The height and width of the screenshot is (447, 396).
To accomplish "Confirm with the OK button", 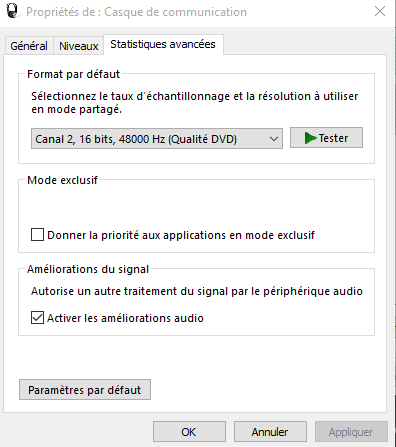I will (189, 432).
